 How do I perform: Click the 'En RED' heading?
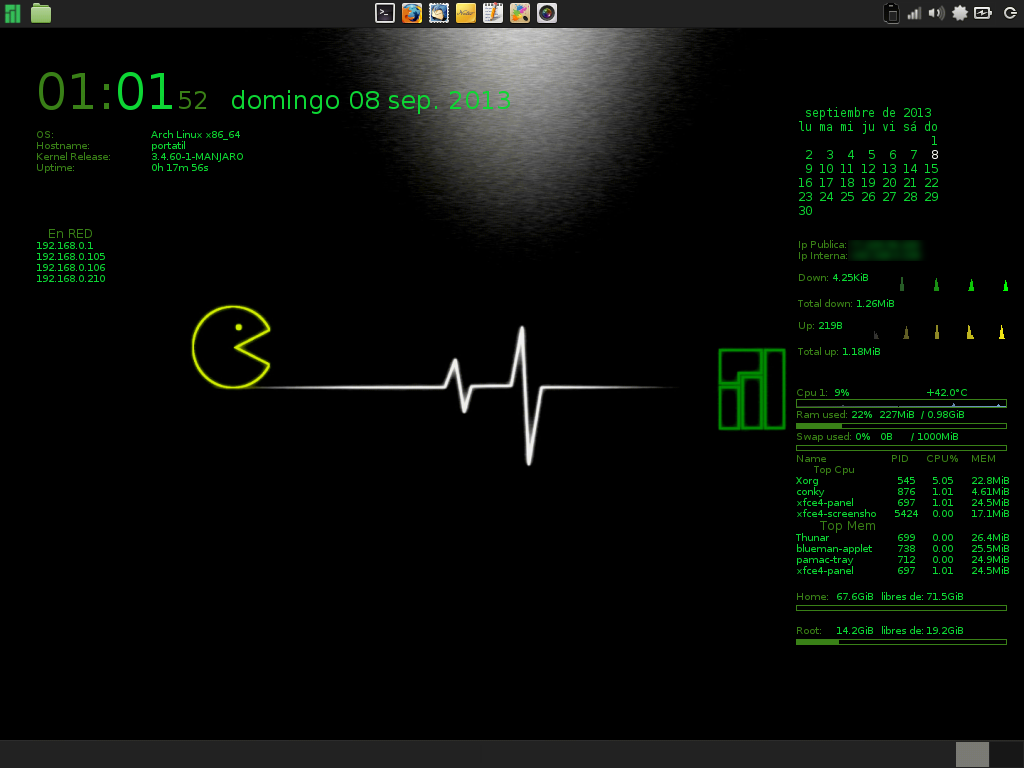coord(70,234)
